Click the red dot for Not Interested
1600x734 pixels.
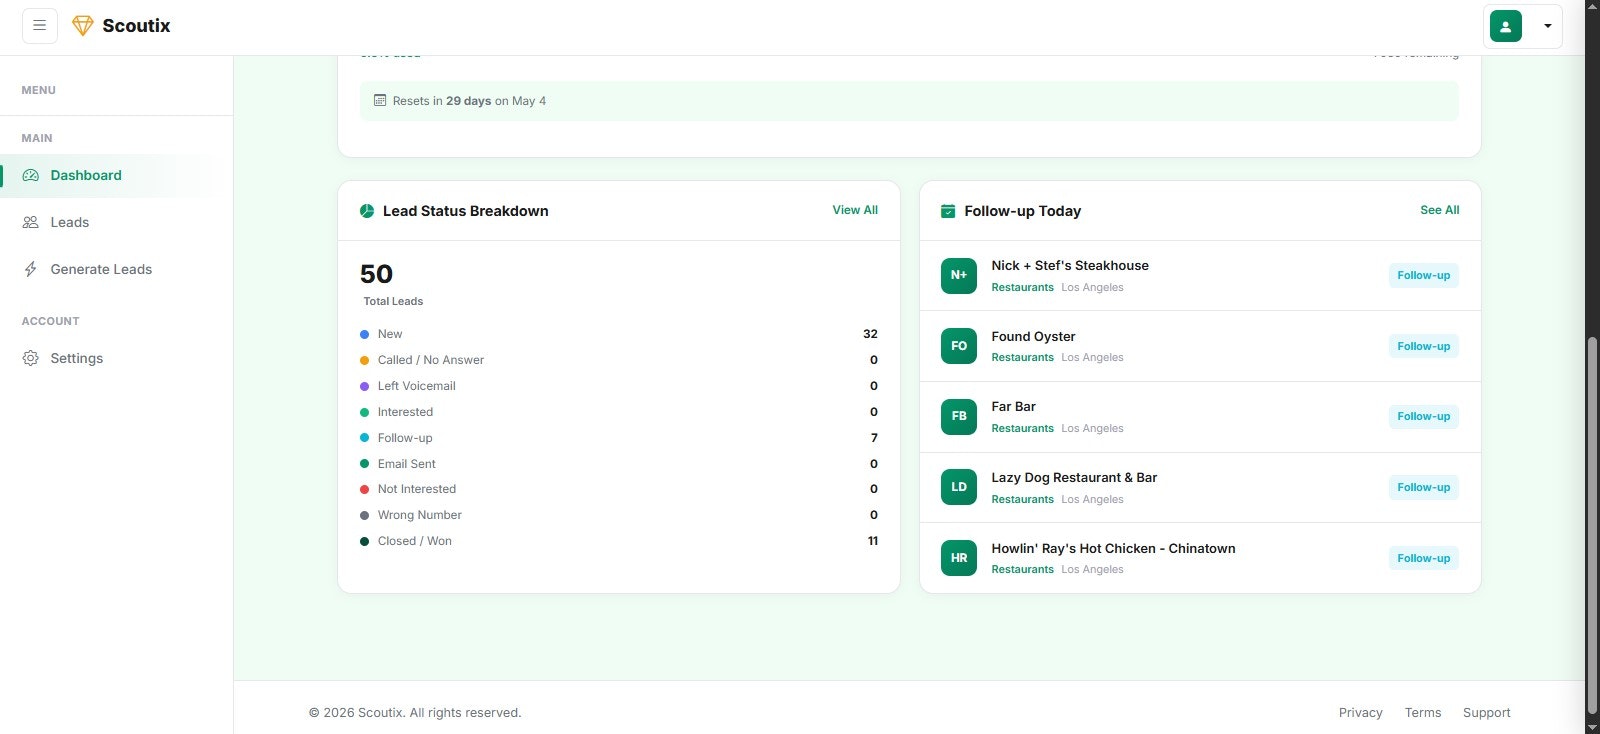(x=364, y=489)
